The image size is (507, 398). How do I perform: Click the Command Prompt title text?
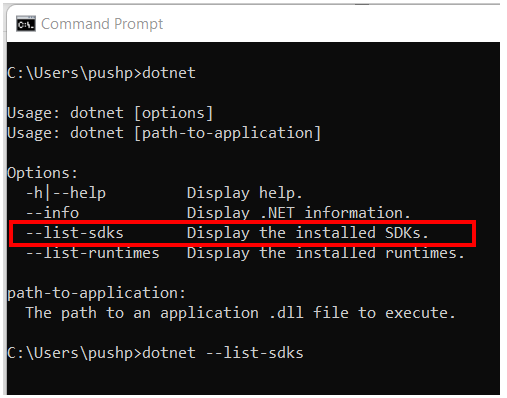coord(102,24)
